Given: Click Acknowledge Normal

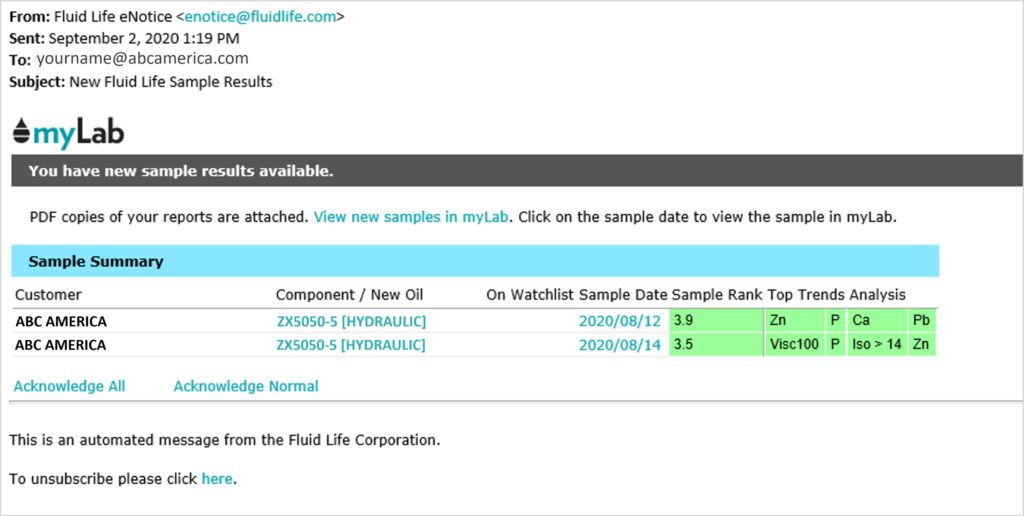Looking at the screenshot, I should (246, 386).
